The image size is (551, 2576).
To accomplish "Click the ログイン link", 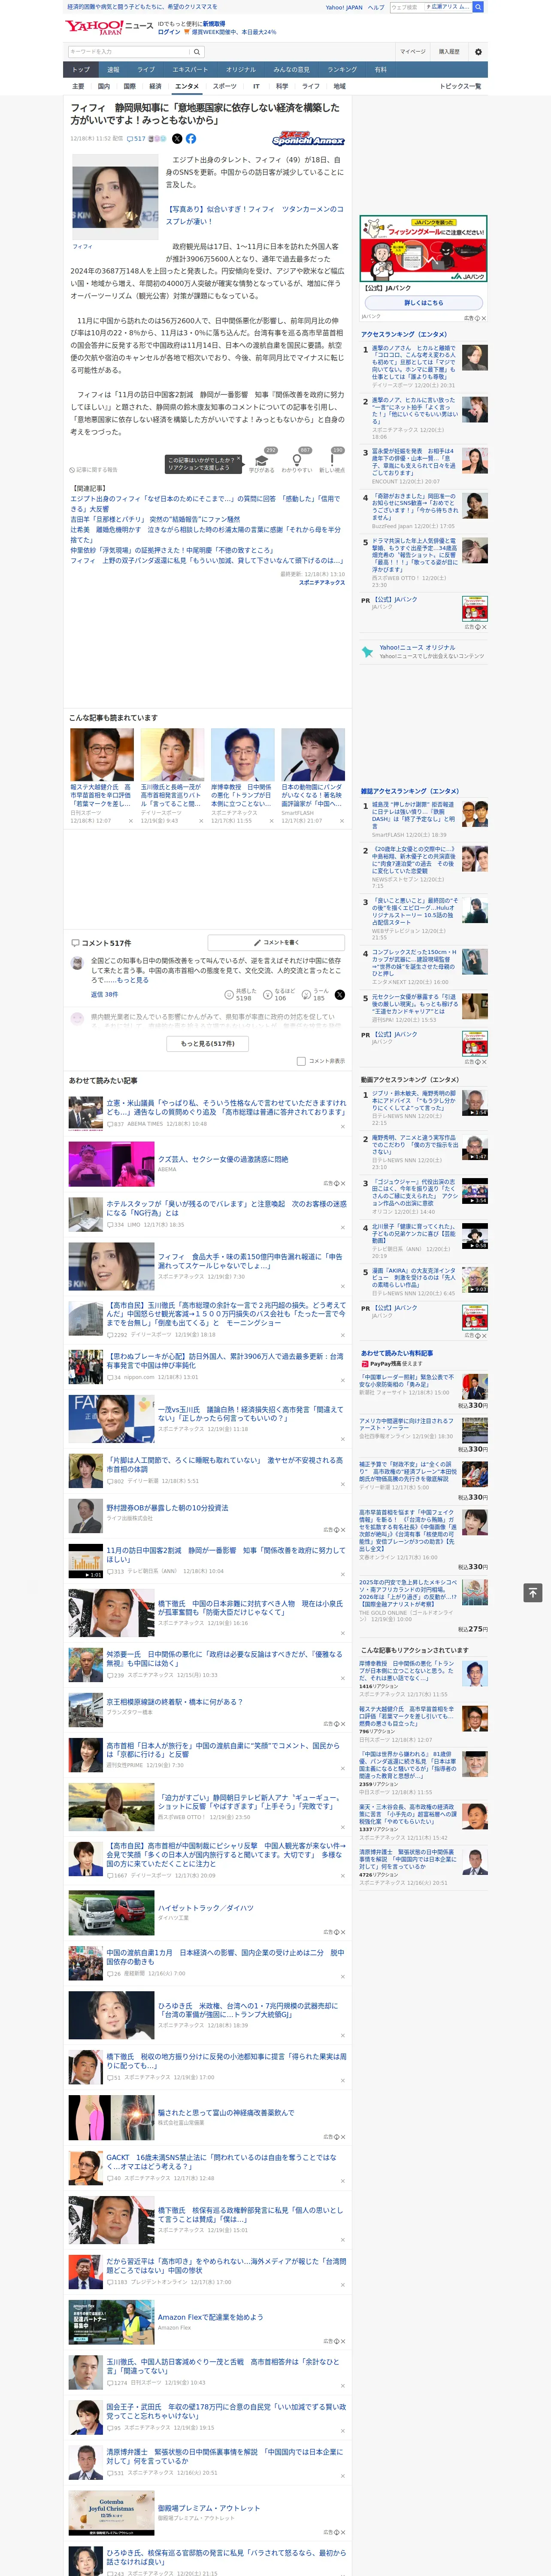I will pos(169,32).
